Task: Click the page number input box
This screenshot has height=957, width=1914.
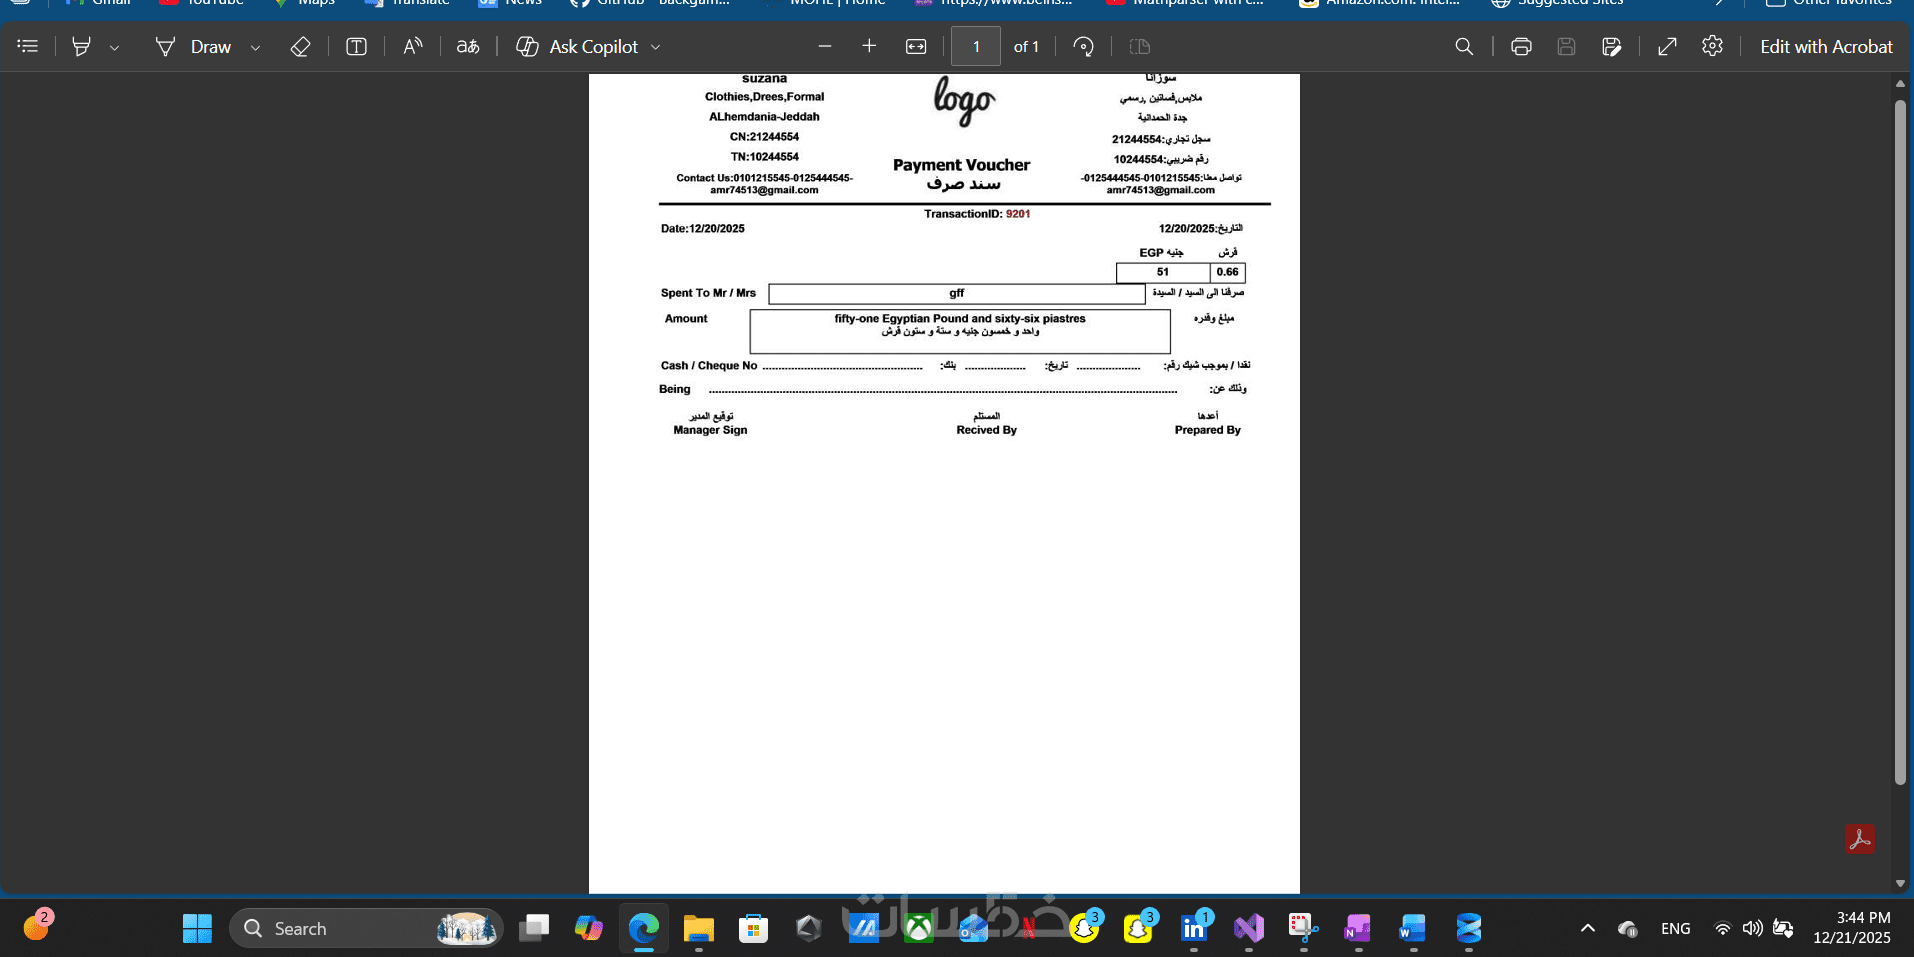Action: click(976, 46)
